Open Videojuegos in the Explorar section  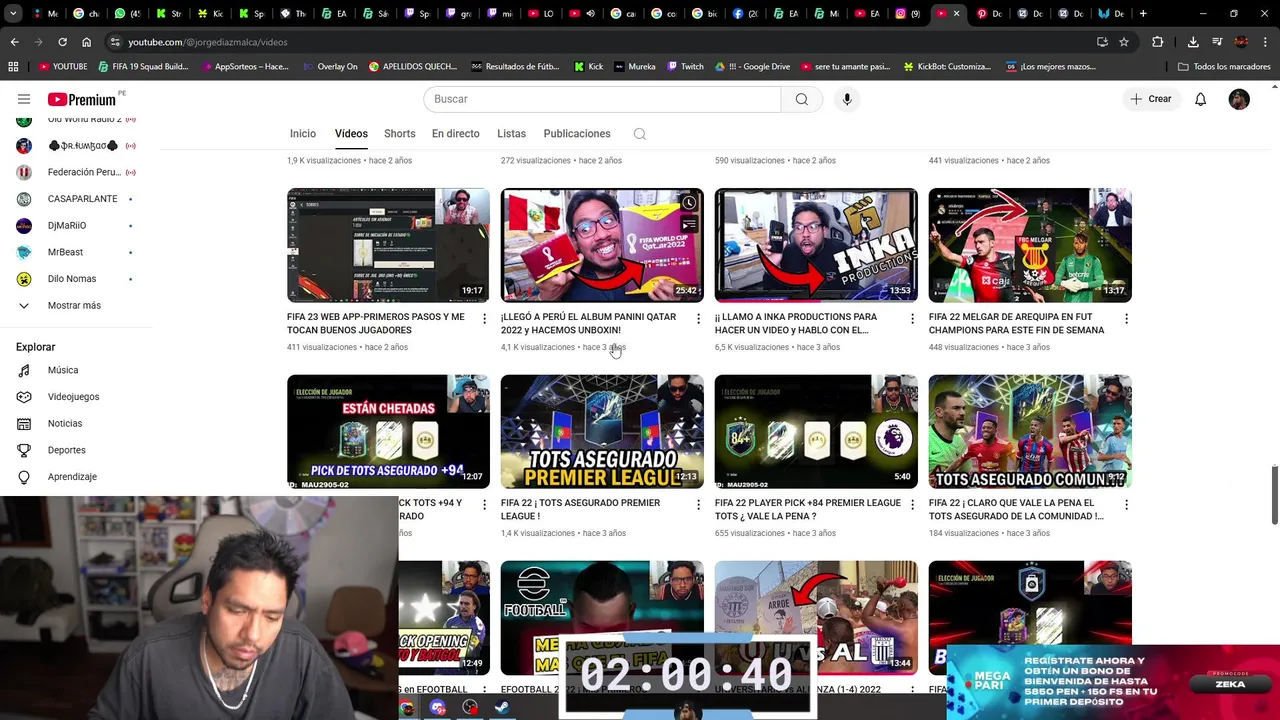[x=73, y=397]
